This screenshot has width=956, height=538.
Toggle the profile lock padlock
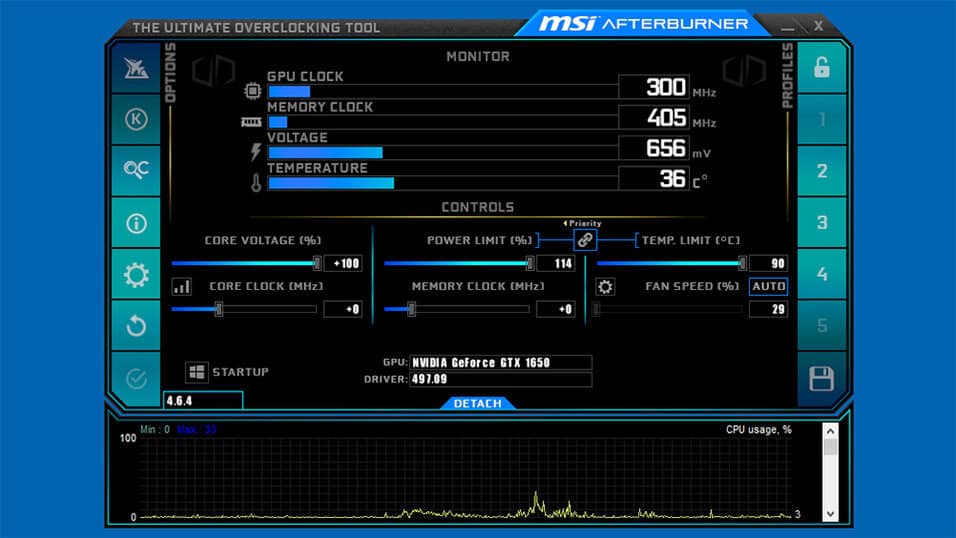click(821, 68)
